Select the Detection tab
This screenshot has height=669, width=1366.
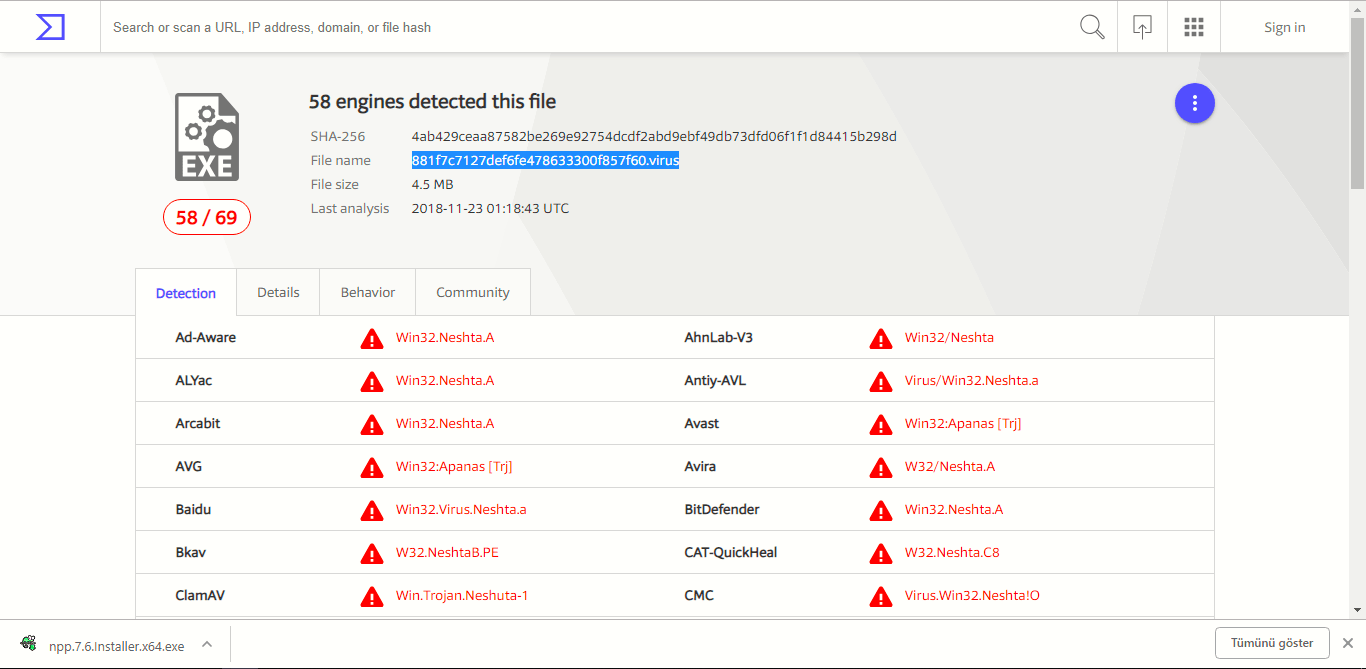coord(186,293)
